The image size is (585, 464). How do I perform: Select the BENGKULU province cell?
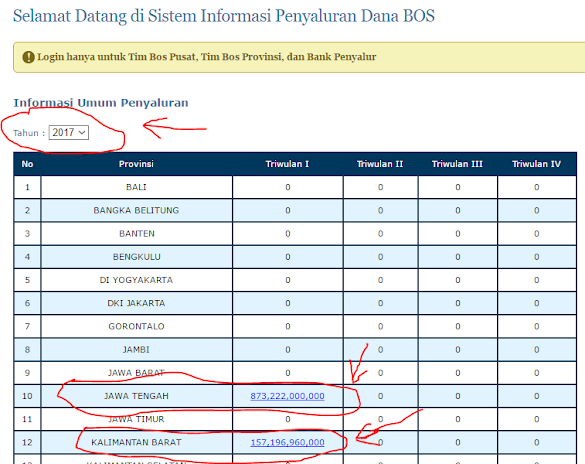137,257
